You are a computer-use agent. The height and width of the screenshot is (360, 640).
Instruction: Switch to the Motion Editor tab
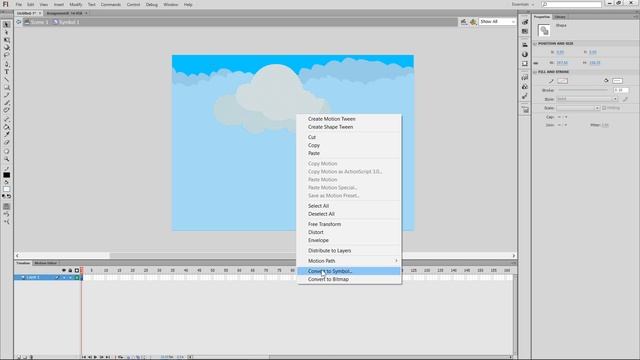[45, 263]
